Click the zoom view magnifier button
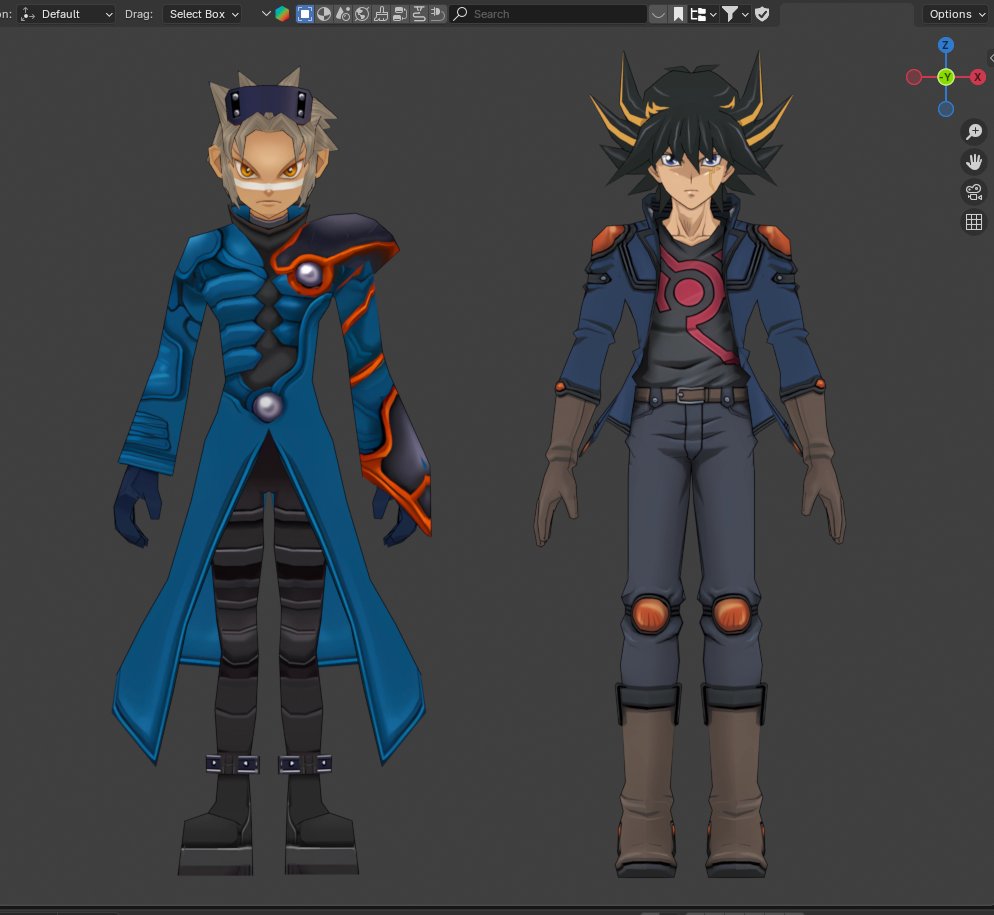This screenshot has width=994, height=915. (x=974, y=132)
